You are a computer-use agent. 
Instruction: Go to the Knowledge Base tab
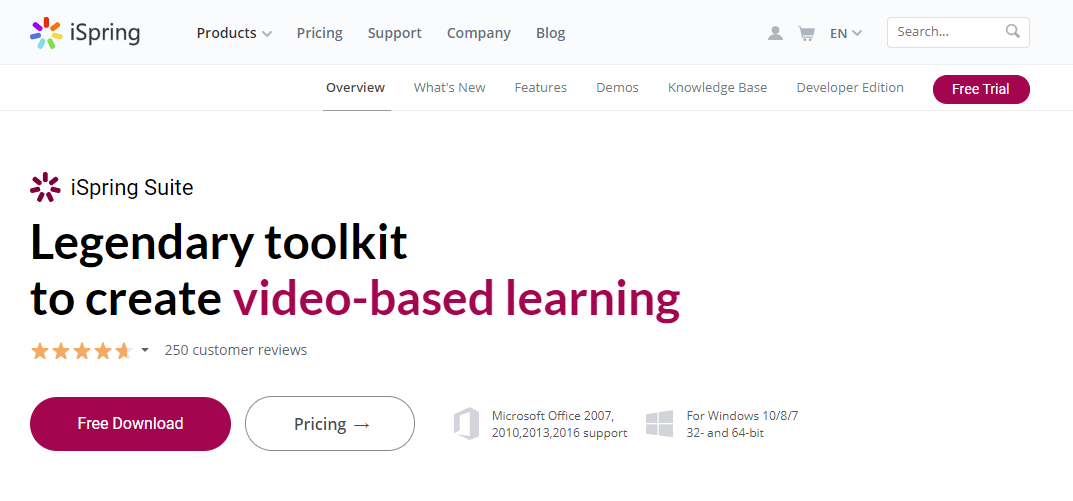click(x=717, y=88)
